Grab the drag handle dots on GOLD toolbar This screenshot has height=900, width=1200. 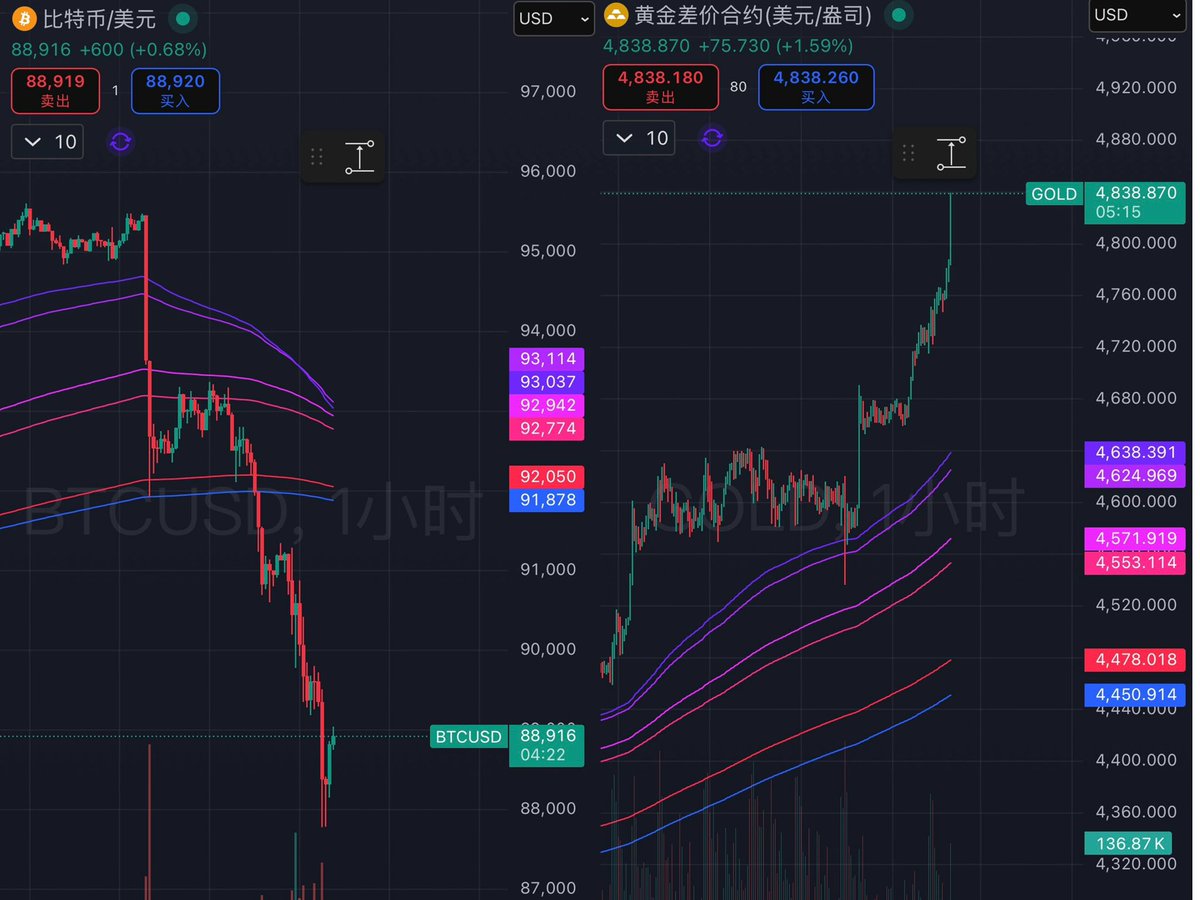908,153
